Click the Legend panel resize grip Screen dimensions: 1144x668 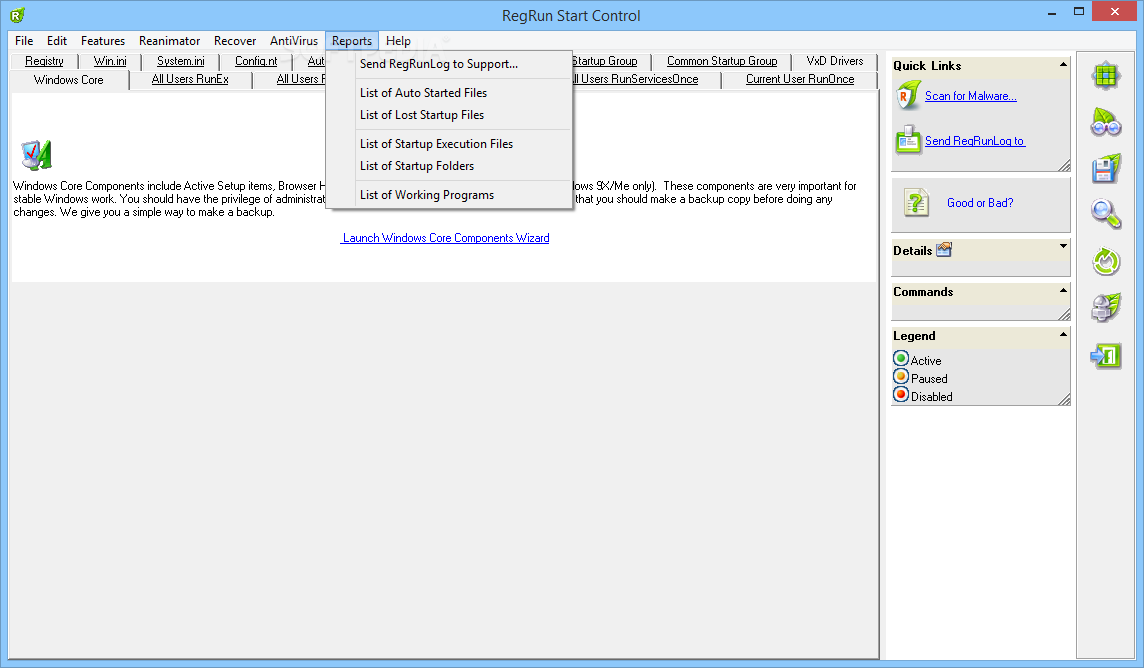(x=1064, y=400)
